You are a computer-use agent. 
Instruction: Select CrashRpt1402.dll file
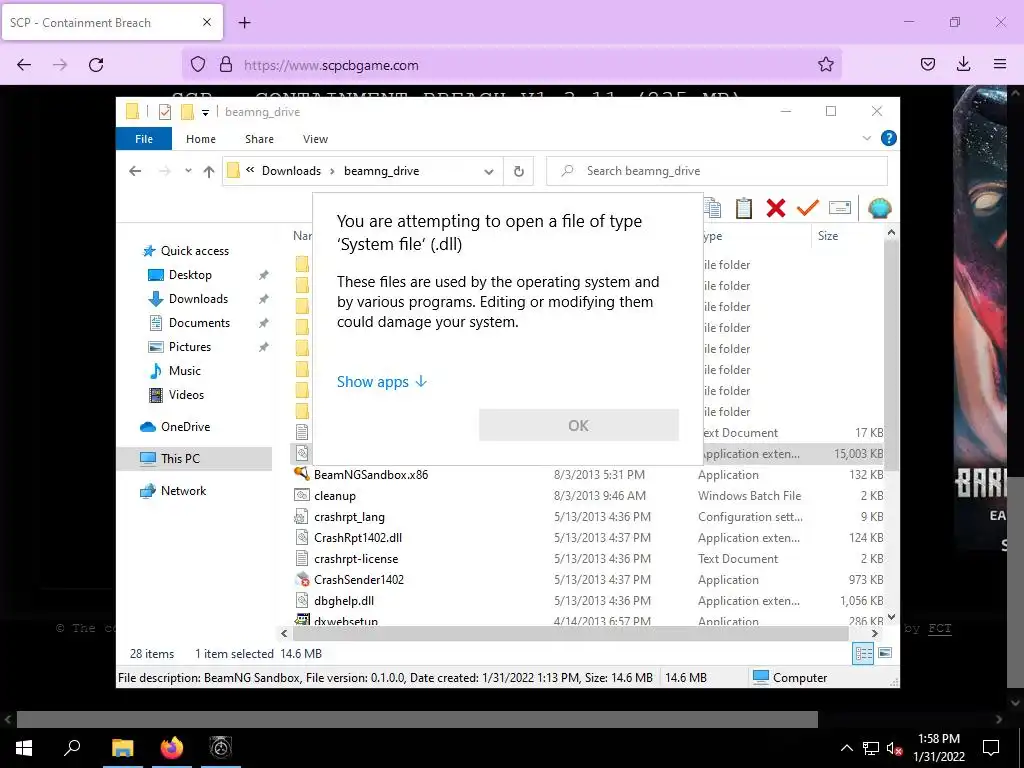point(358,537)
